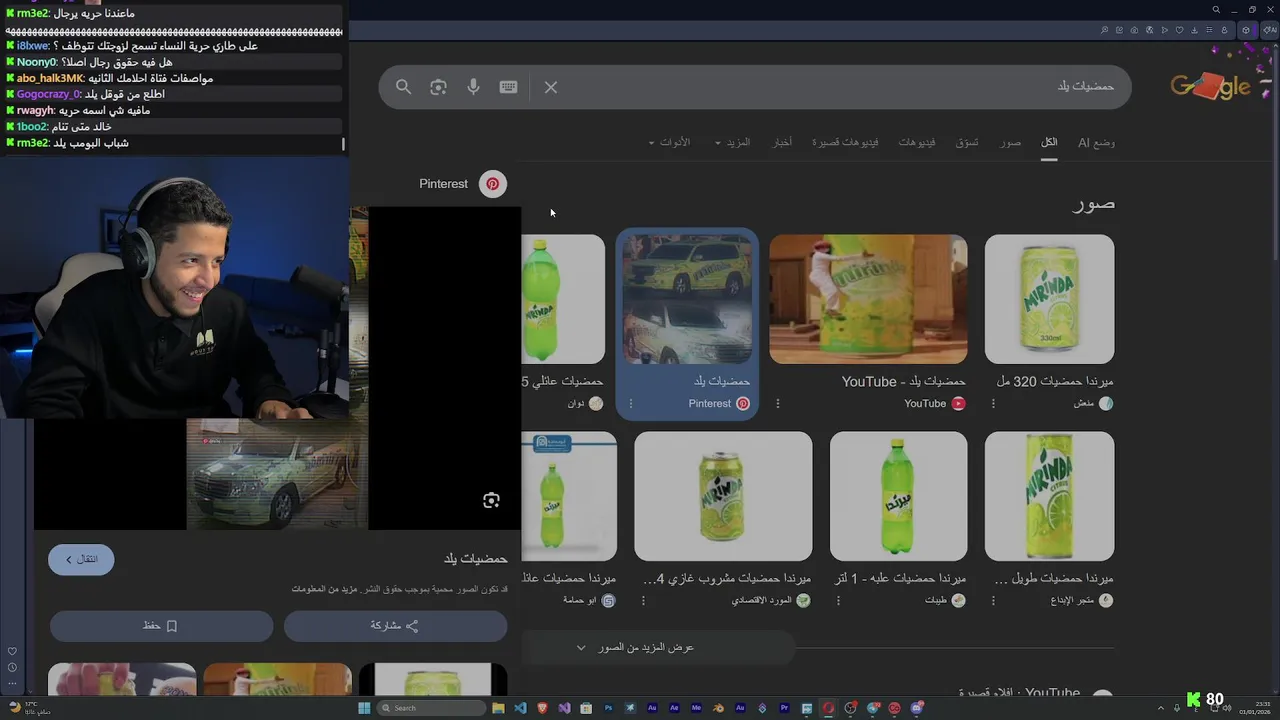Screen dimensions: 1280x720
Task: Click the red Pinterest logo in preview header
Action: coord(493,184)
